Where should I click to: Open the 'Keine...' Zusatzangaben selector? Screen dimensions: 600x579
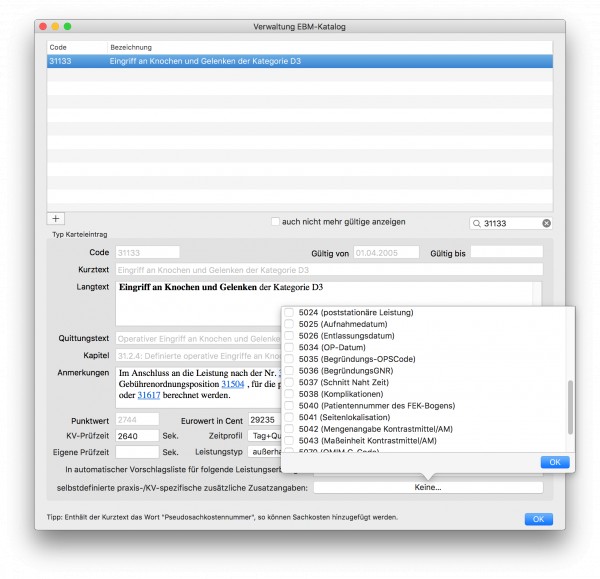428,488
